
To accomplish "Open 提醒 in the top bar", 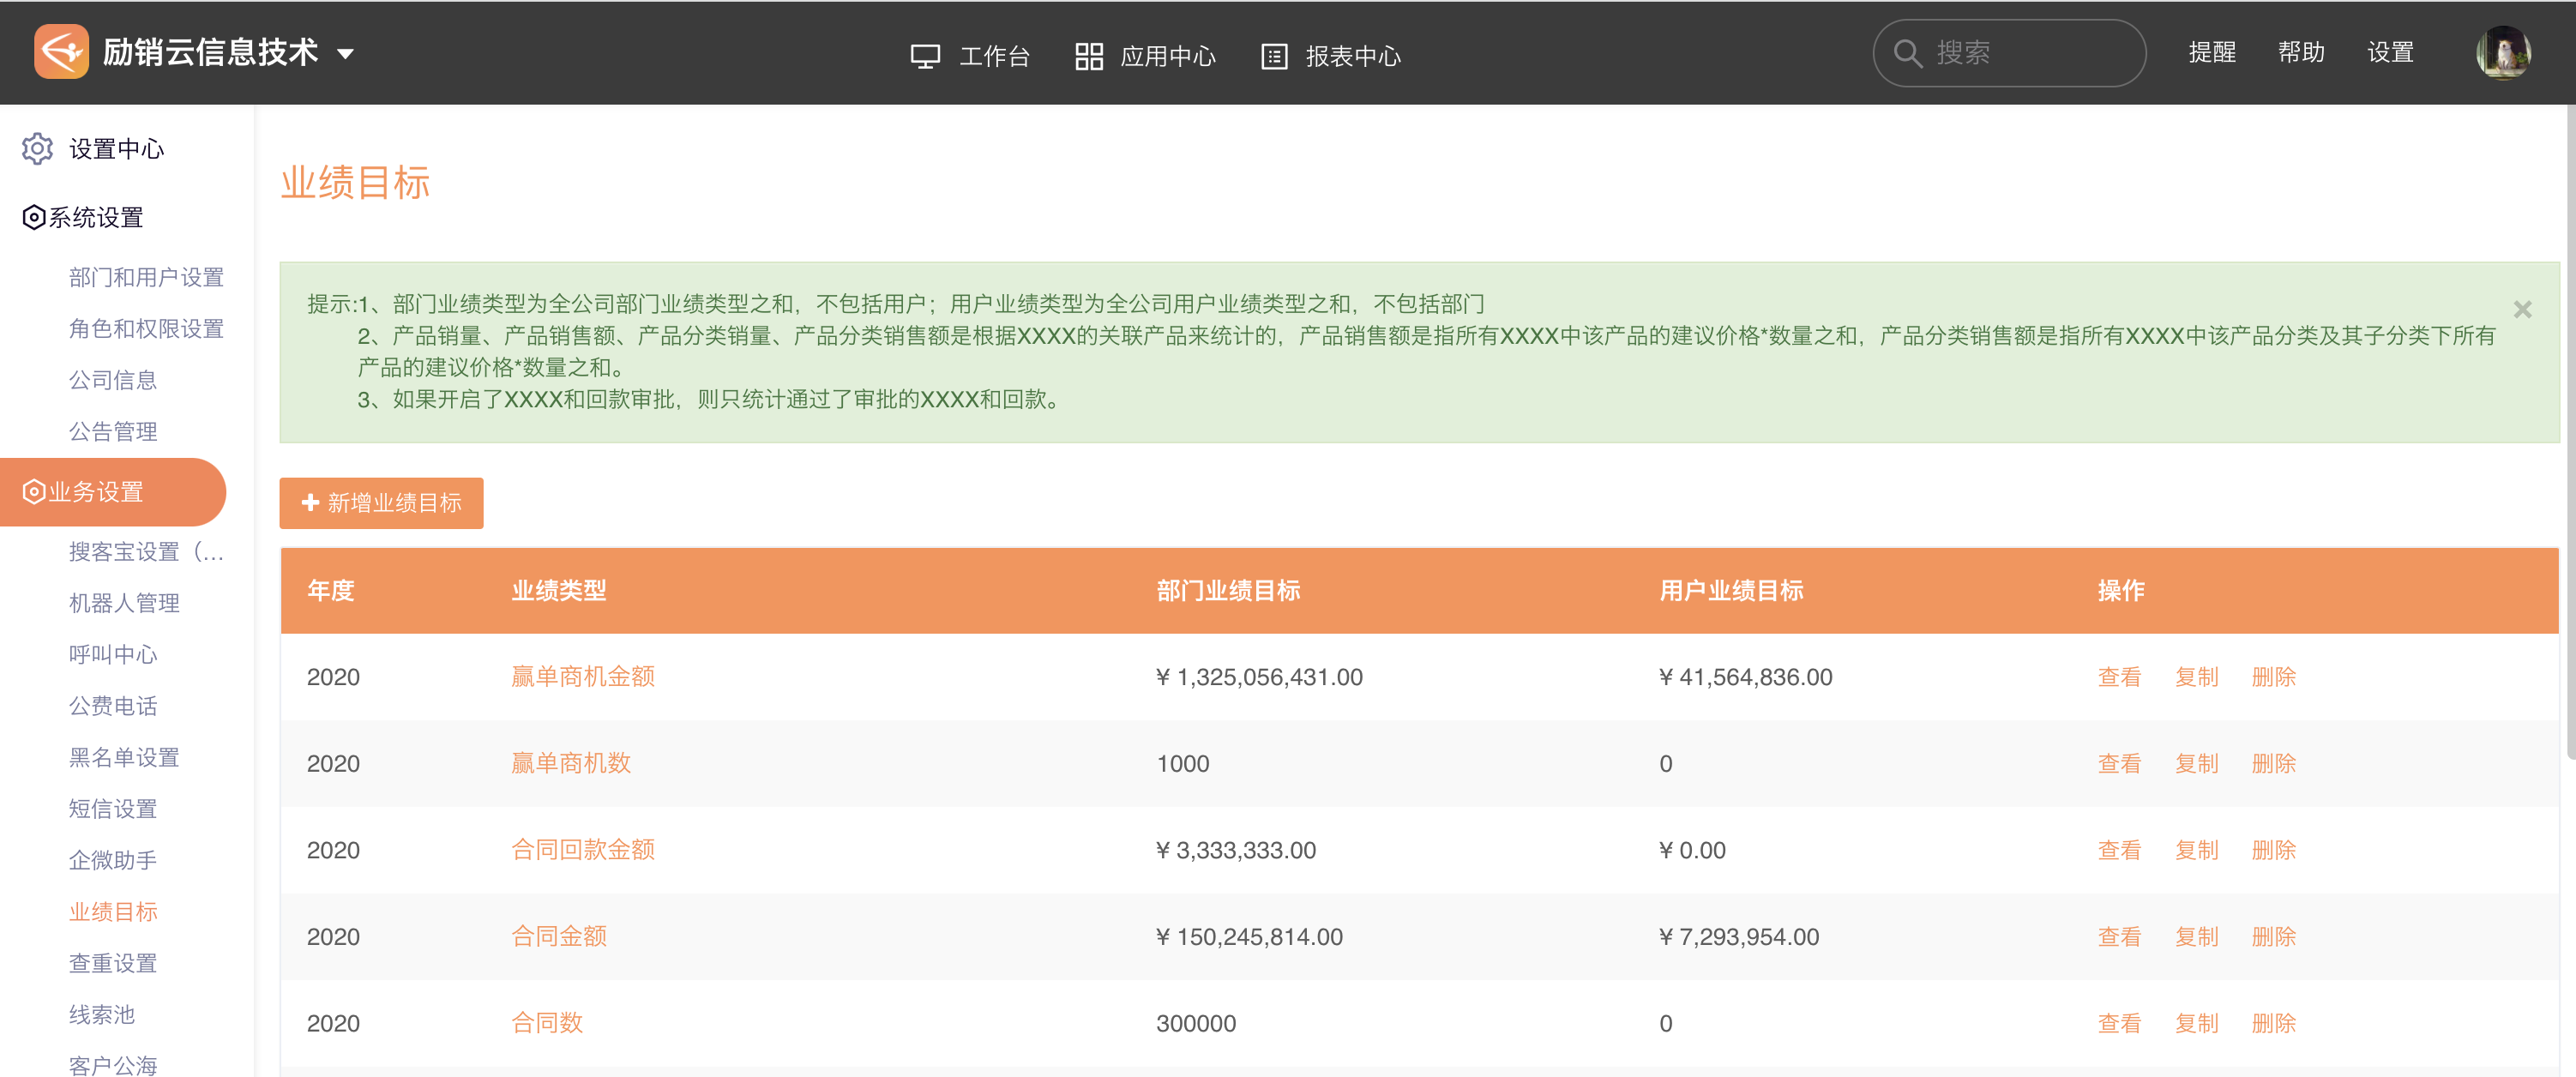I will pyautogui.click(x=2211, y=53).
